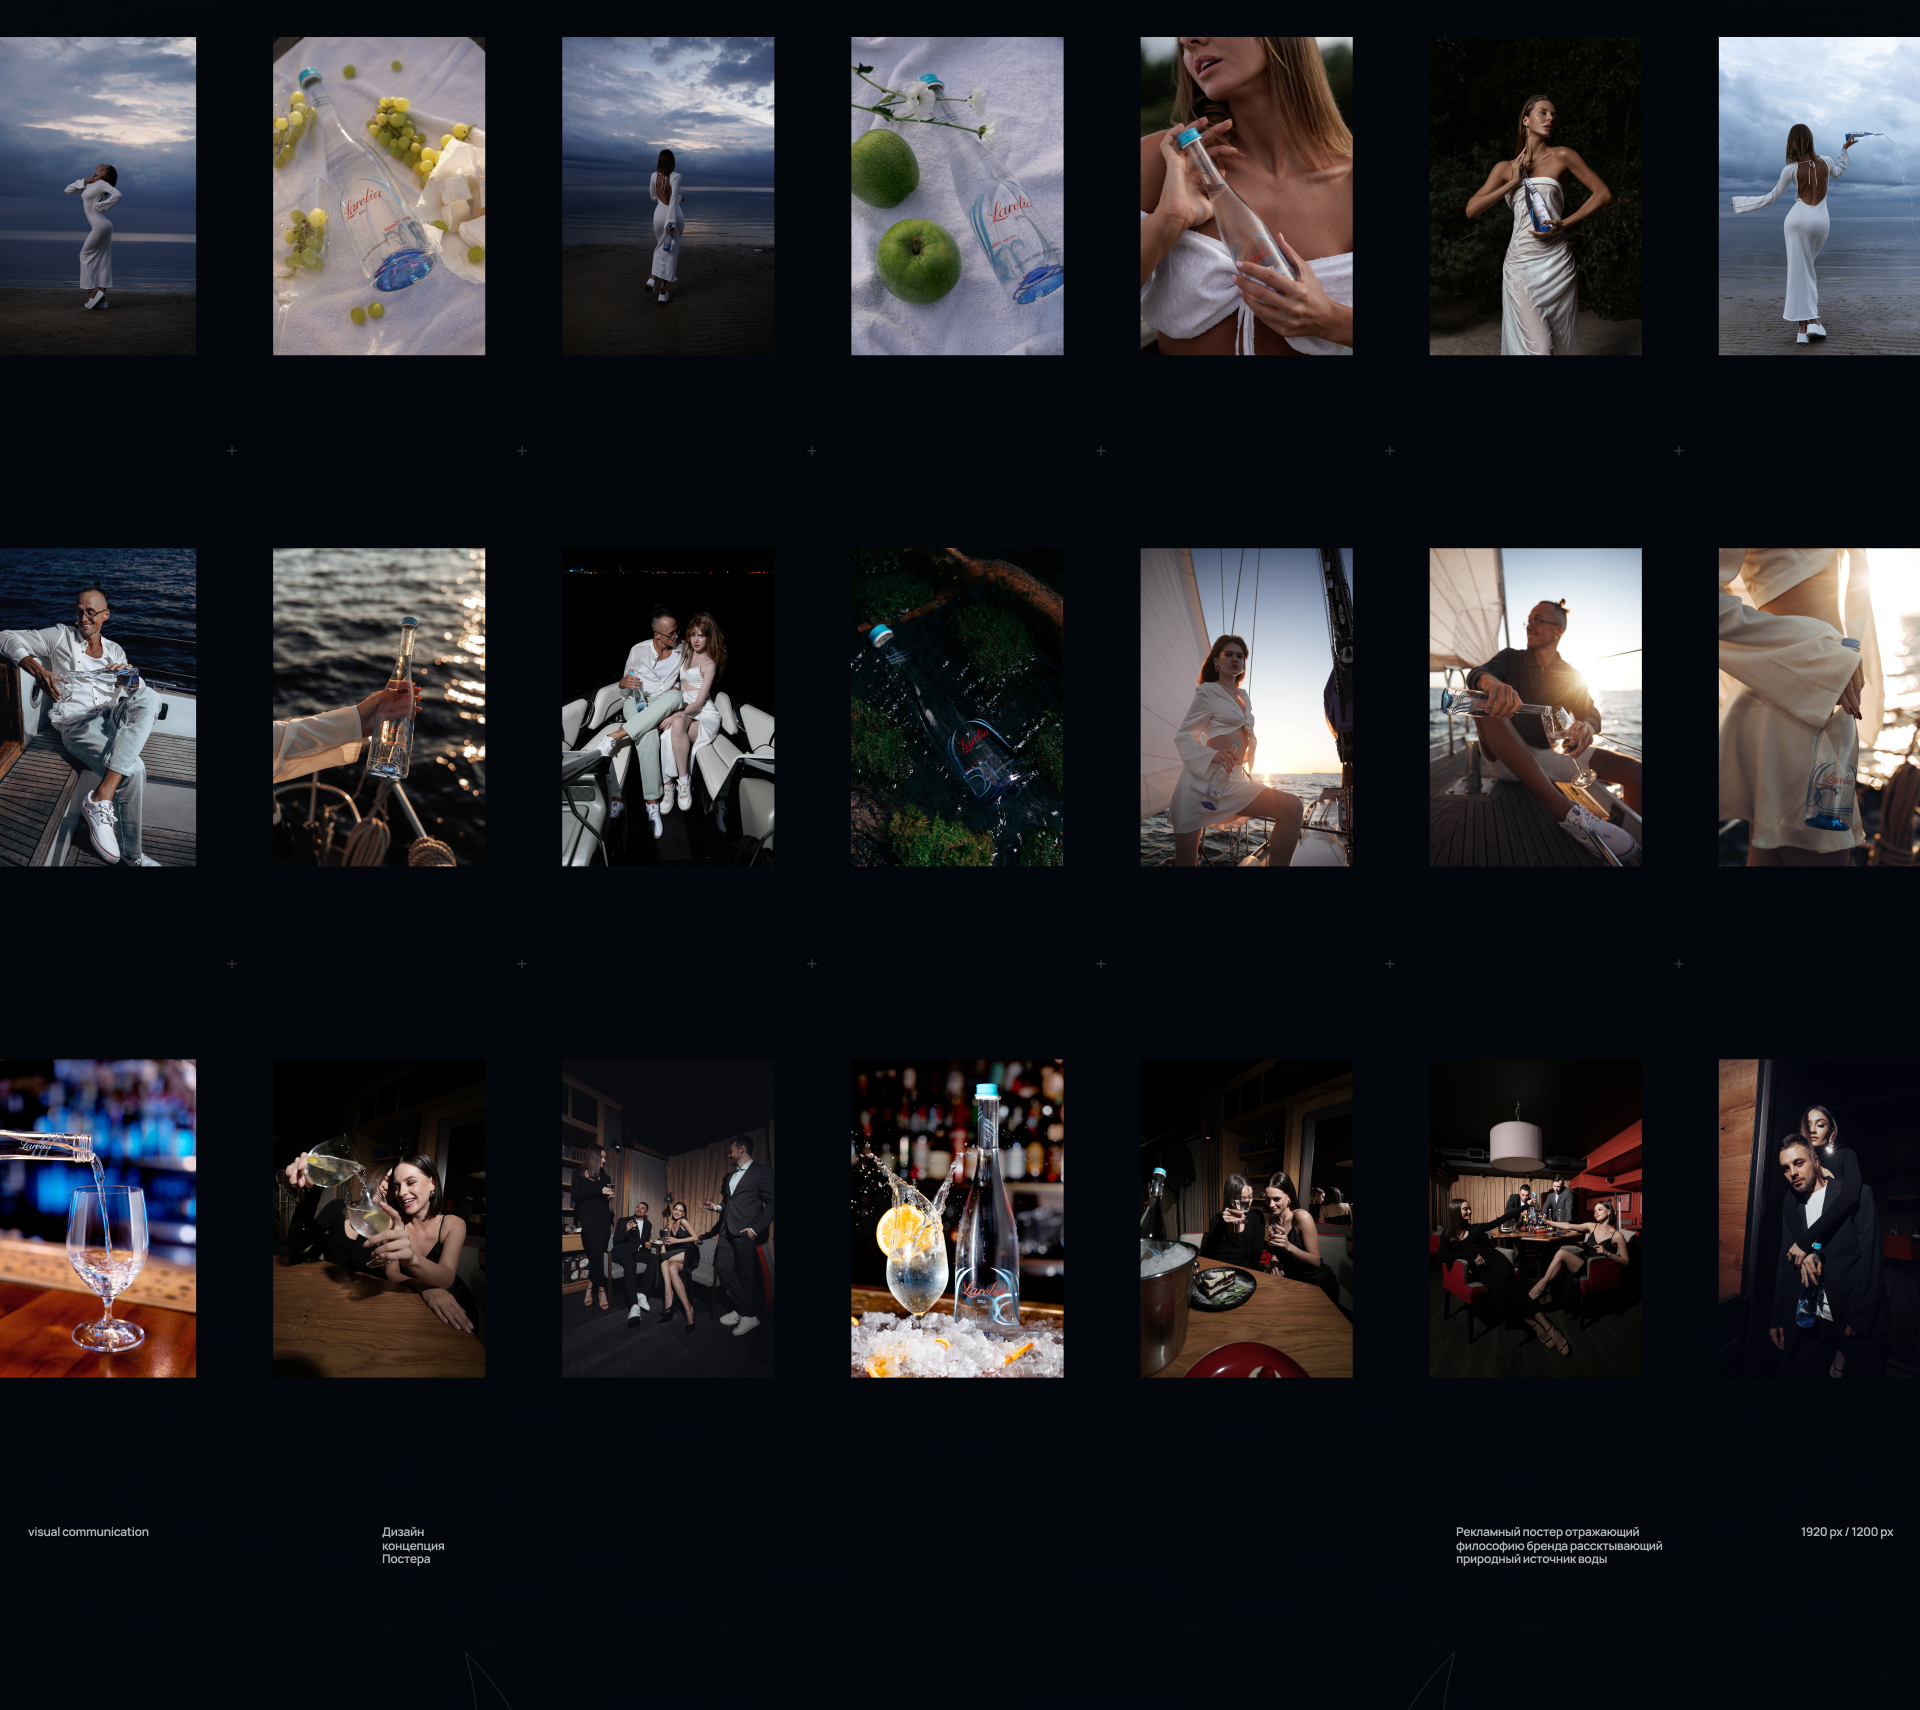Open the four people in lounge photo

[x=668, y=1218]
